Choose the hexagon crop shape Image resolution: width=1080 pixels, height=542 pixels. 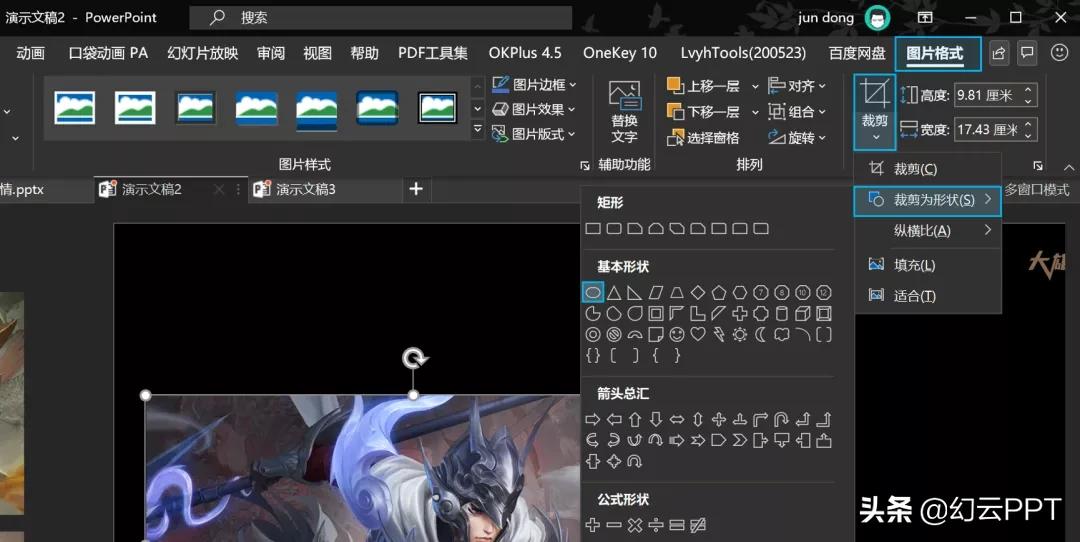point(740,293)
